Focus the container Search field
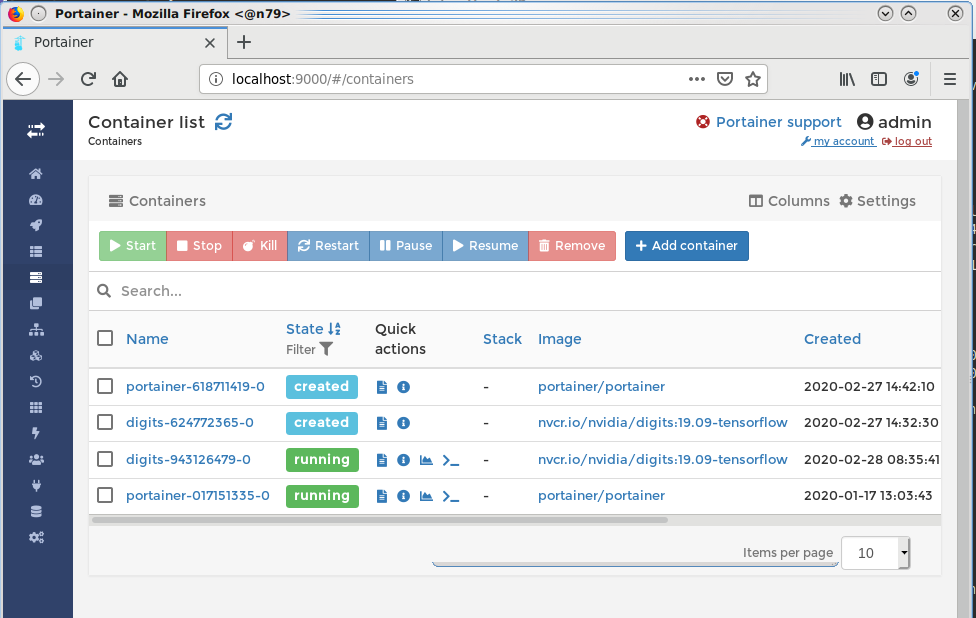 pos(515,291)
